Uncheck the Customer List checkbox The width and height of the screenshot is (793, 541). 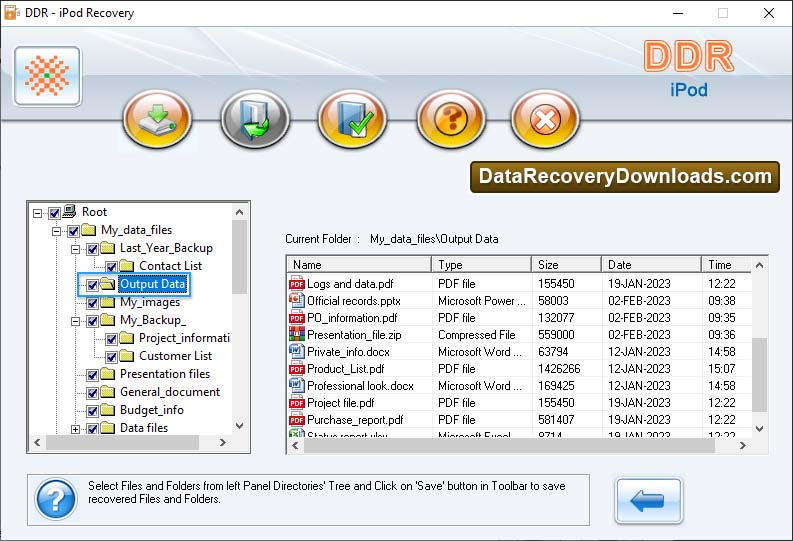(x=111, y=357)
